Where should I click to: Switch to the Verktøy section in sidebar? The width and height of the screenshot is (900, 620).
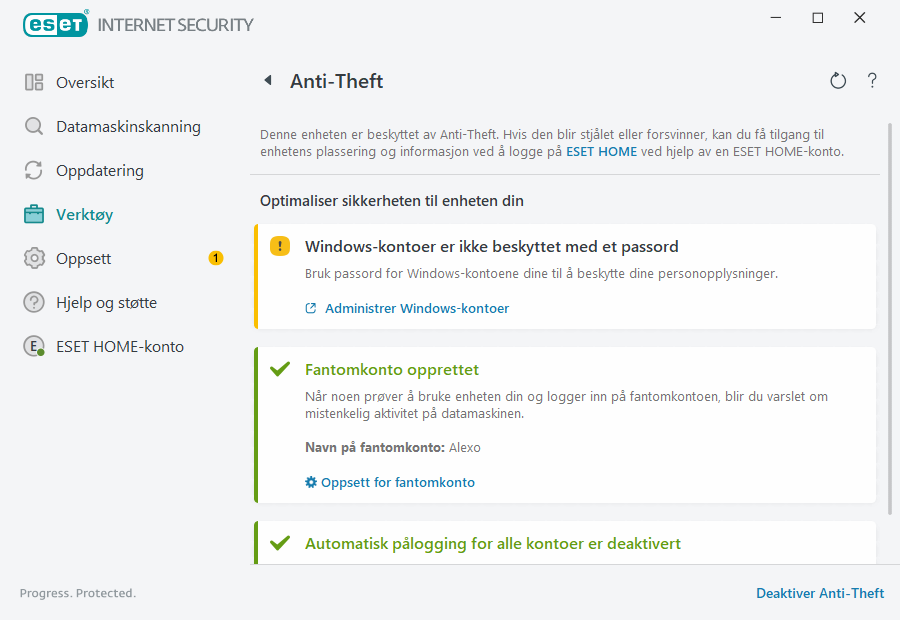tap(84, 214)
